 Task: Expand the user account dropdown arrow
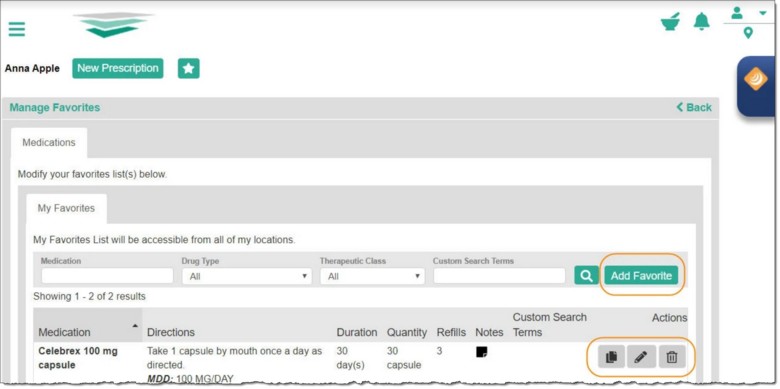coord(763,13)
